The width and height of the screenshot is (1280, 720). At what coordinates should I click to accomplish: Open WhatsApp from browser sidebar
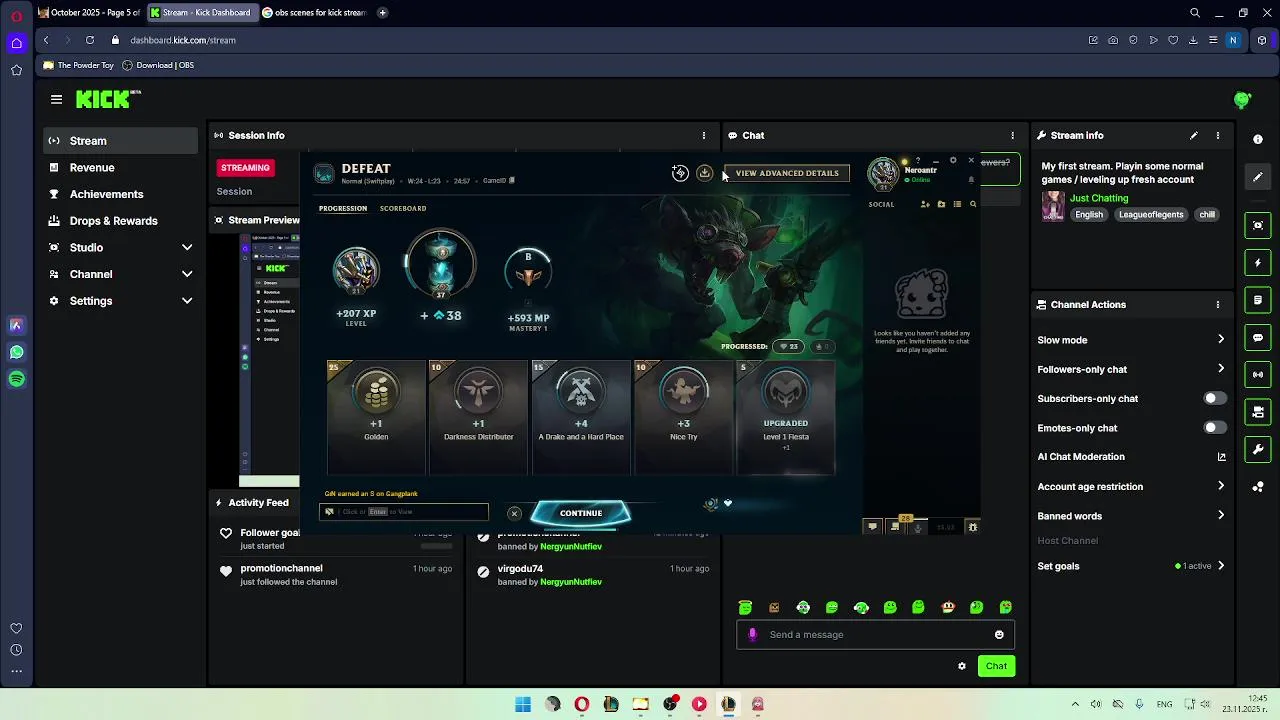[x=16, y=352]
